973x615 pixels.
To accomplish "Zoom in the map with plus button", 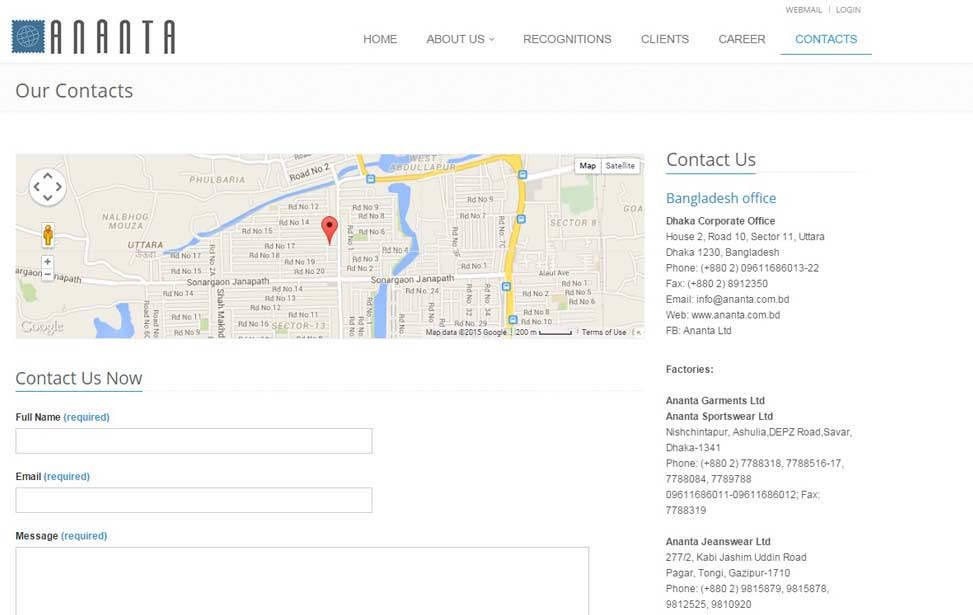I will pyautogui.click(x=47, y=262).
